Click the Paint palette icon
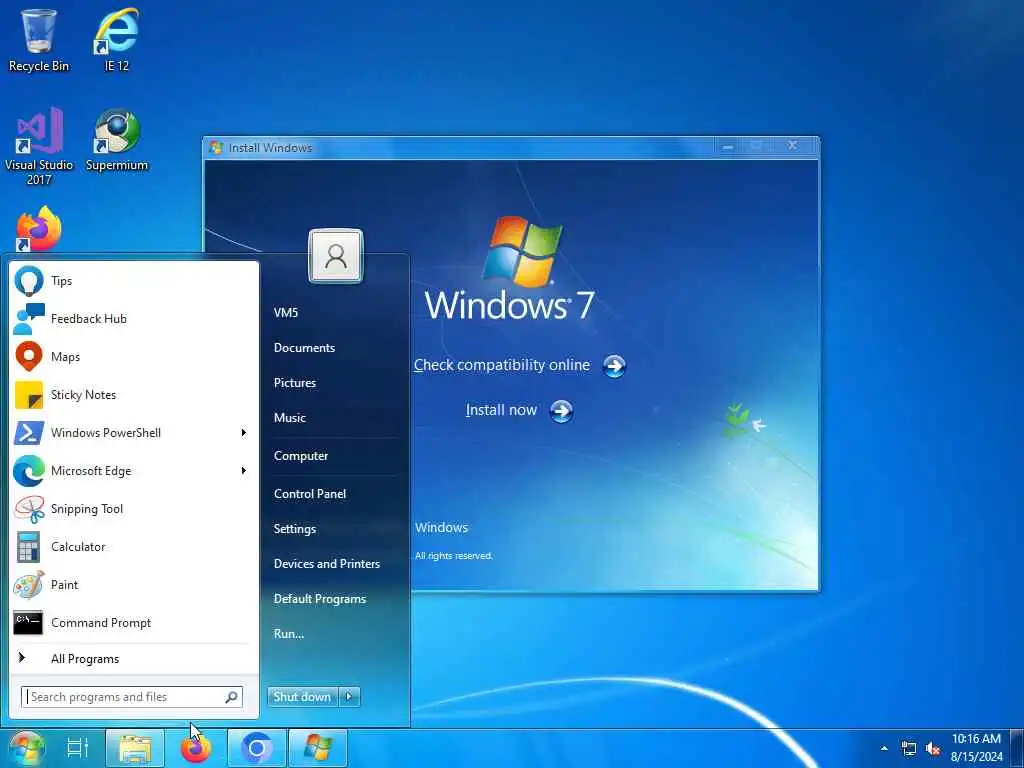This screenshot has height=768, width=1024. (29, 584)
